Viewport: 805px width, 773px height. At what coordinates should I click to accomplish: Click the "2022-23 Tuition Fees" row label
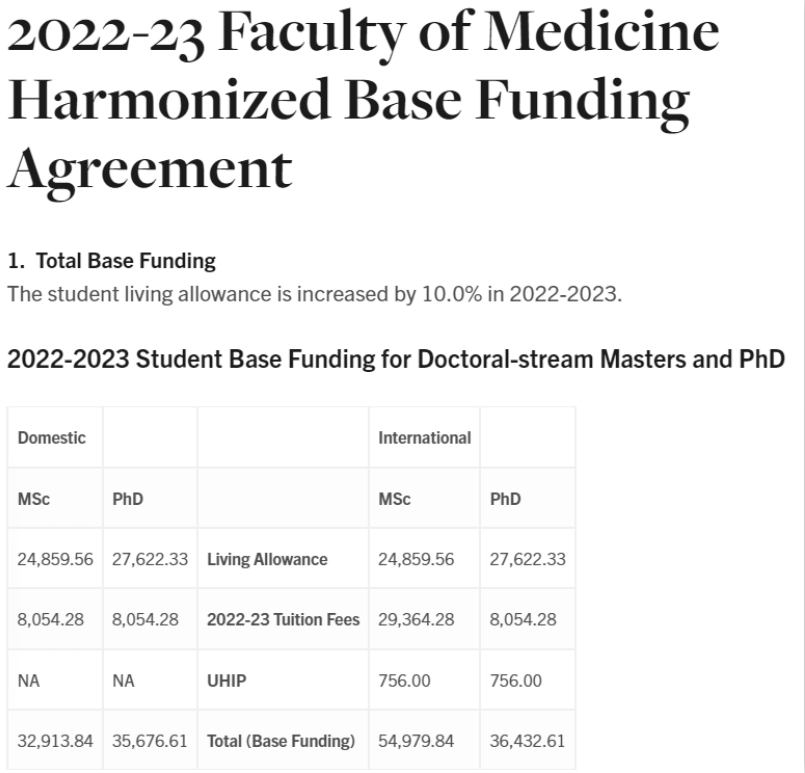click(x=283, y=620)
